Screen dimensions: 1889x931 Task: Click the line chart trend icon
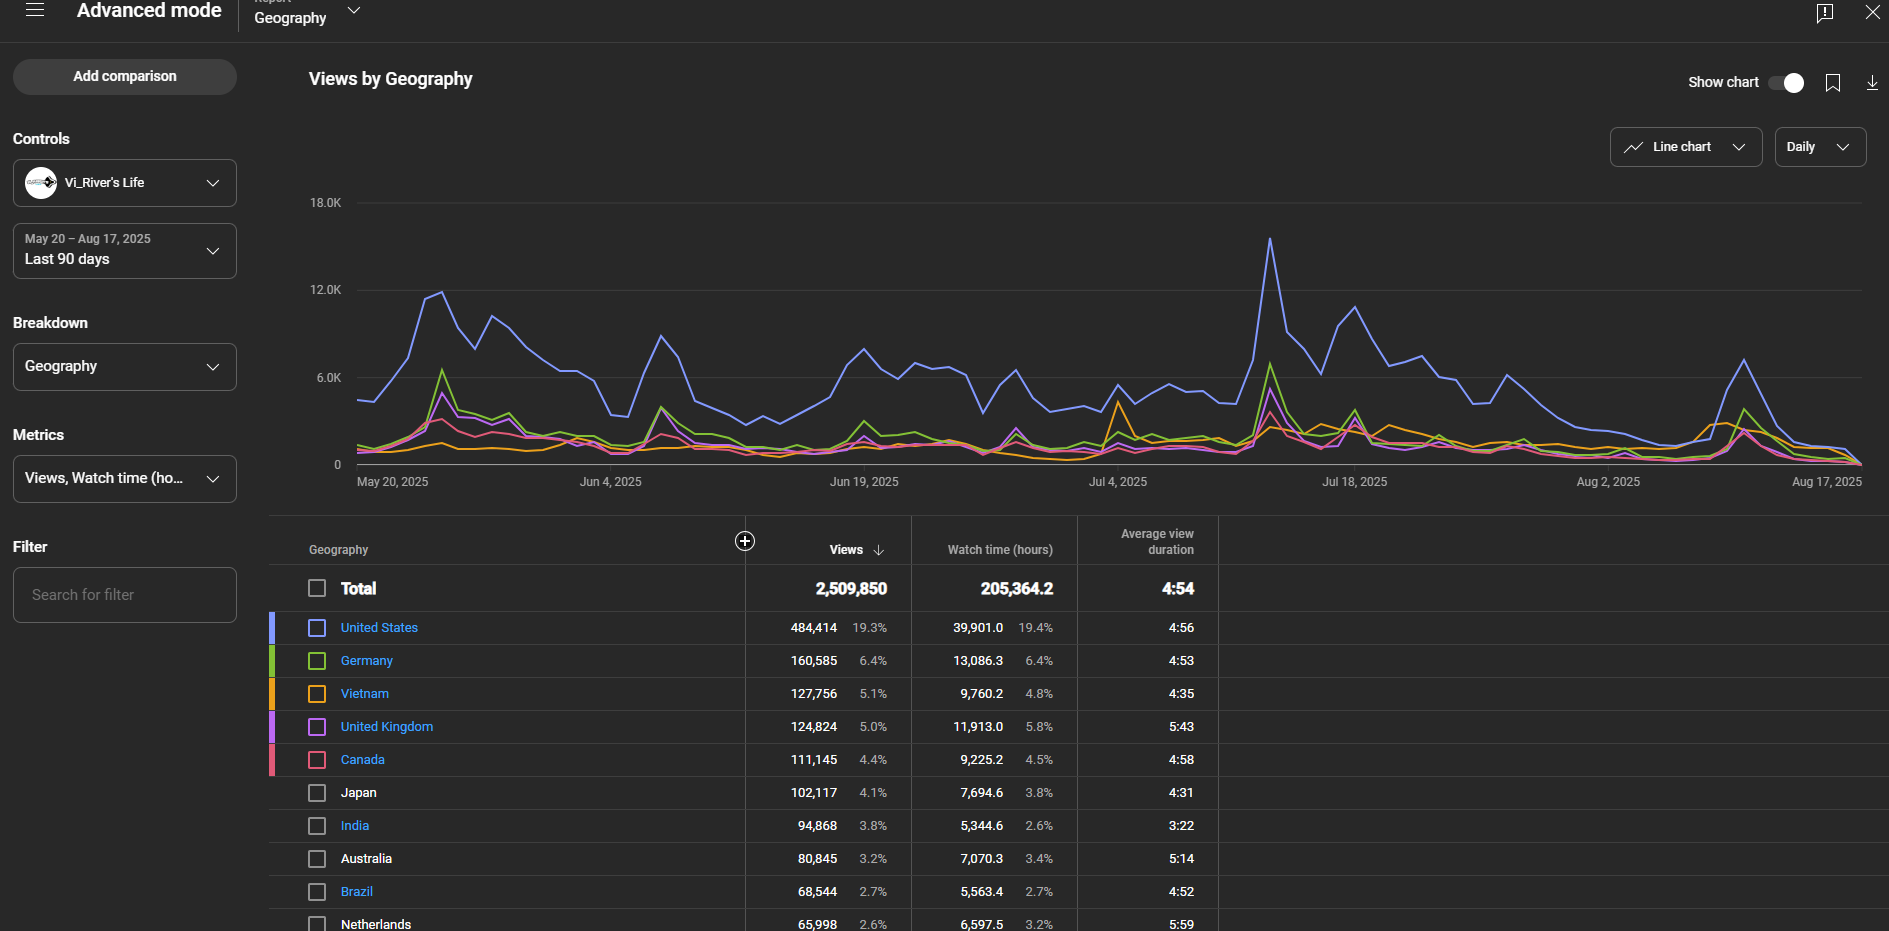coord(1634,147)
